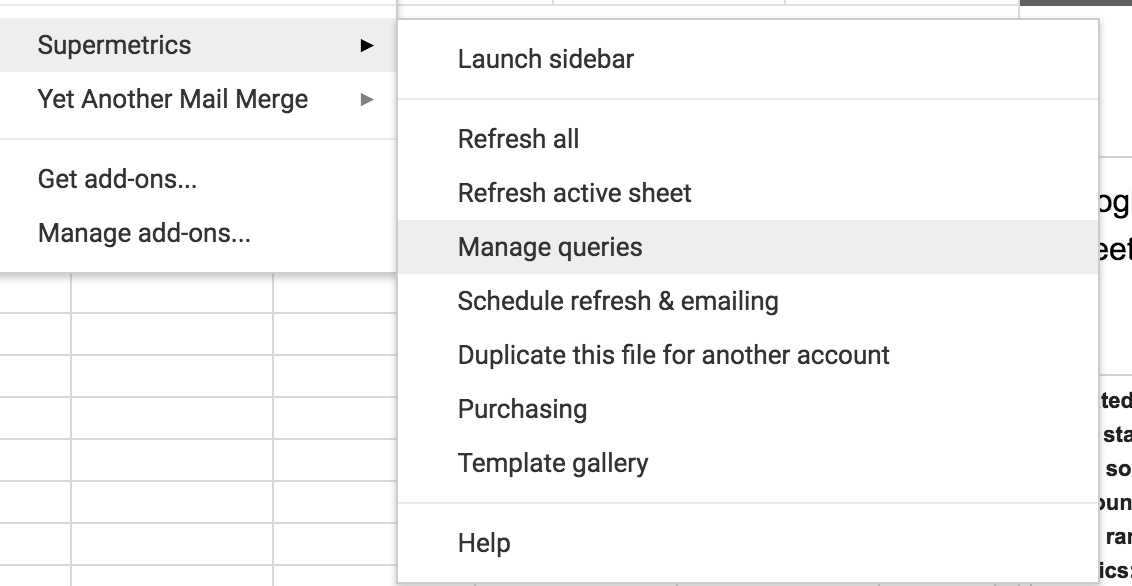Expand the Supermetrics submenu arrow
Image resolution: width=1132 pixels, height=586 pixels.
pyautogui.click(x=367, y=45)
